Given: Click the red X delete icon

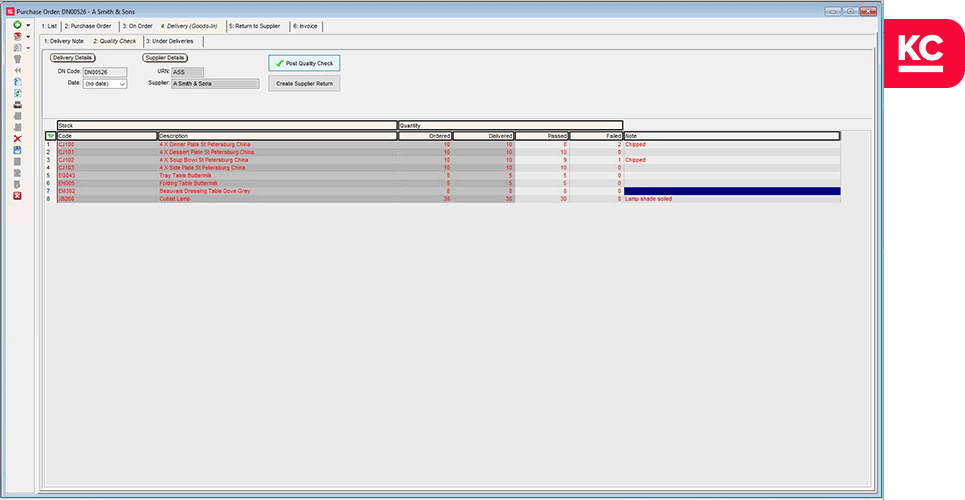Looking at the screenshot, I should [17, 139].
